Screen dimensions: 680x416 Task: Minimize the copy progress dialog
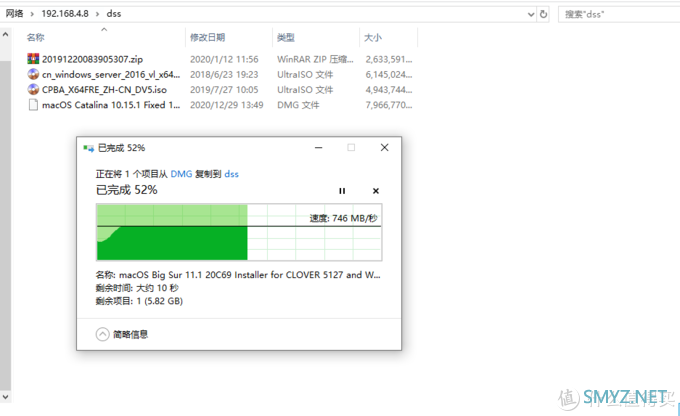coord(318,147)
